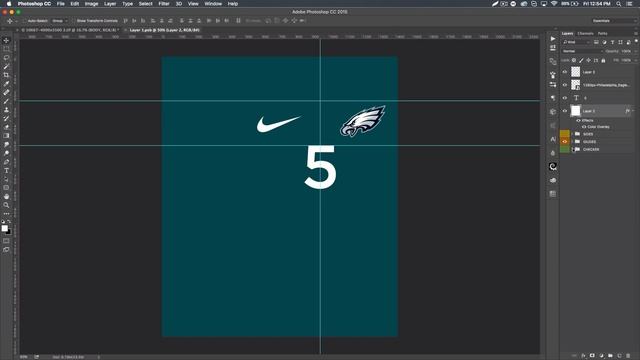Collapse the Layer 2 effects list arrow
The image size is (640, 360).
coord(633,111)
